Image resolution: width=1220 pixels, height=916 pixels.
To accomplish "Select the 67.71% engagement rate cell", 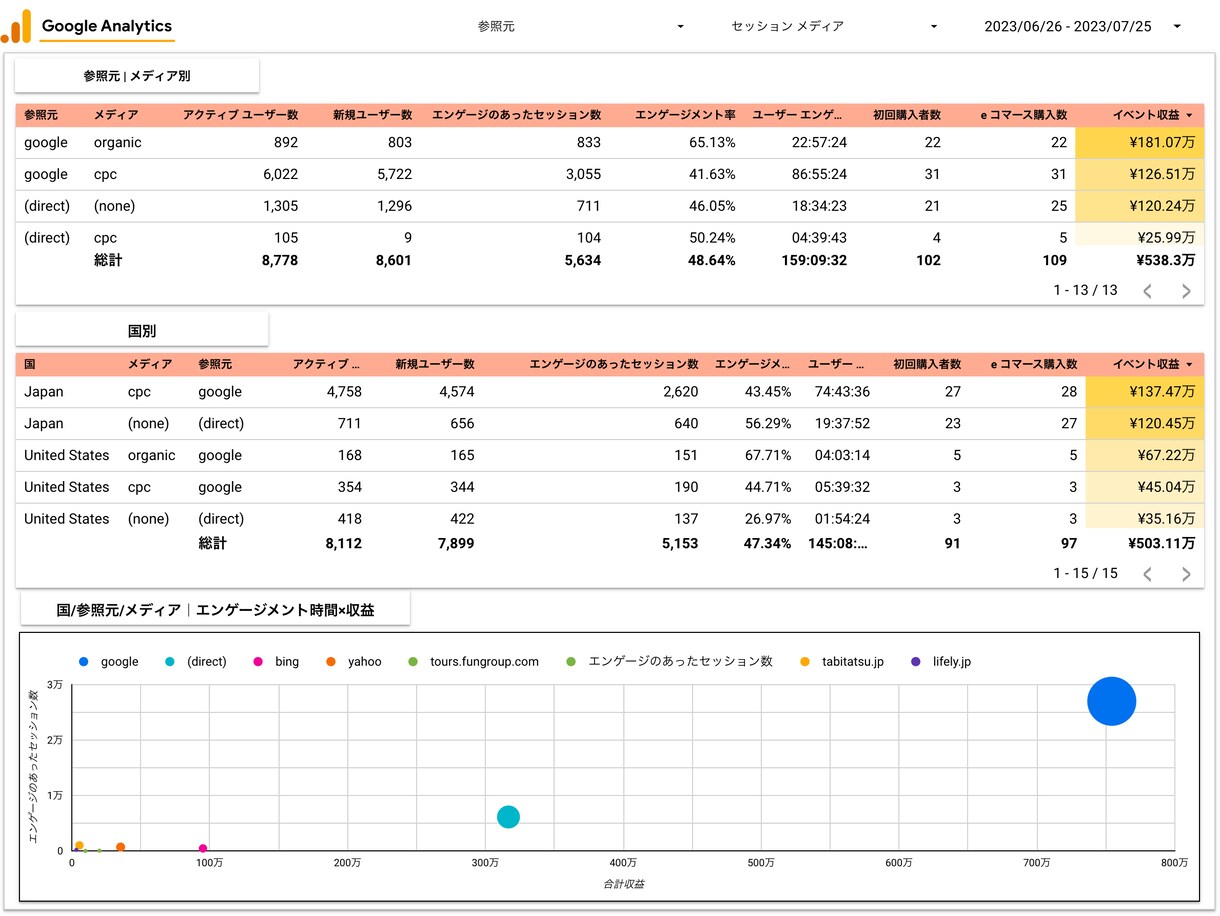I will (x=768, y=456).
